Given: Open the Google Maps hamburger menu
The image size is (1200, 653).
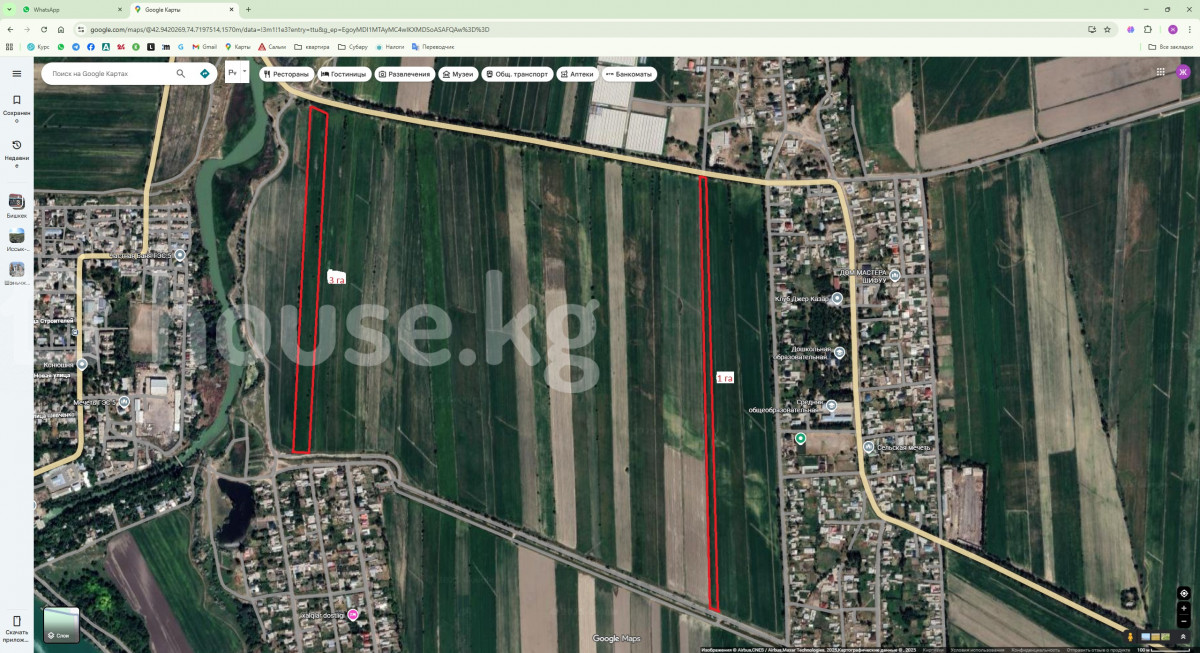Looking at the screenshot, I should coord(16,73).
